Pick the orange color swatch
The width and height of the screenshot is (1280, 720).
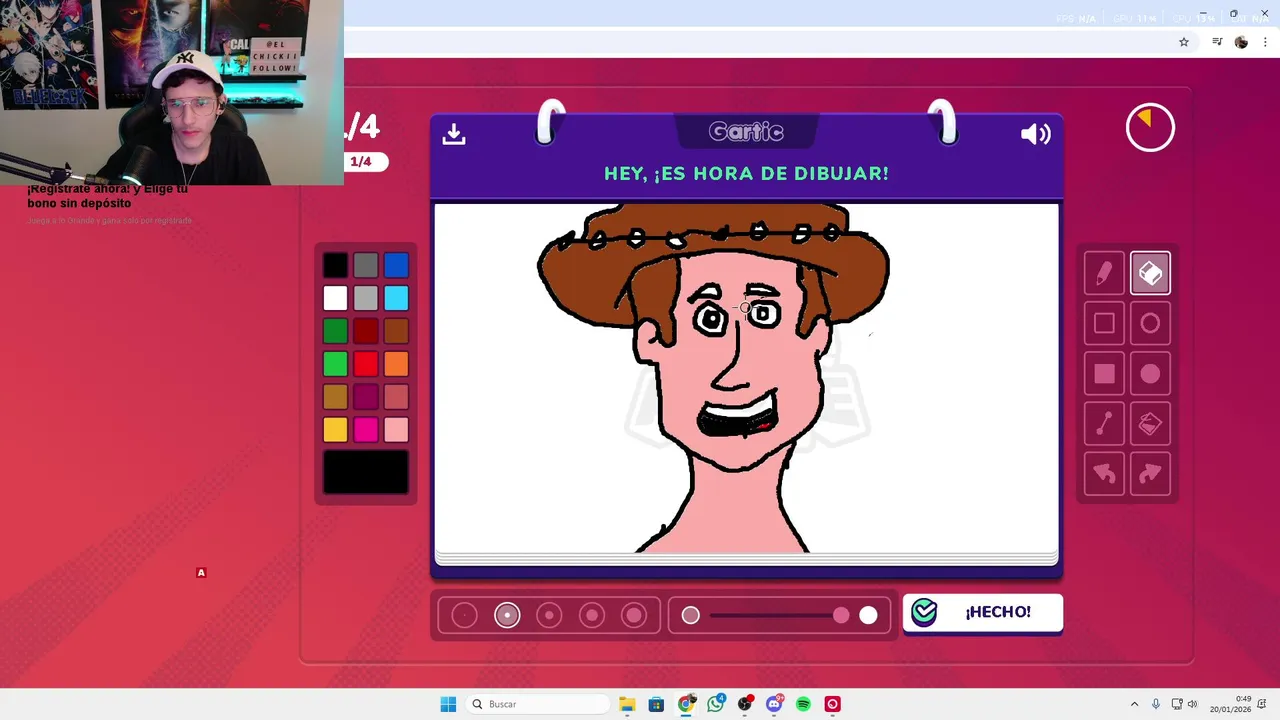tap(396, 364)
